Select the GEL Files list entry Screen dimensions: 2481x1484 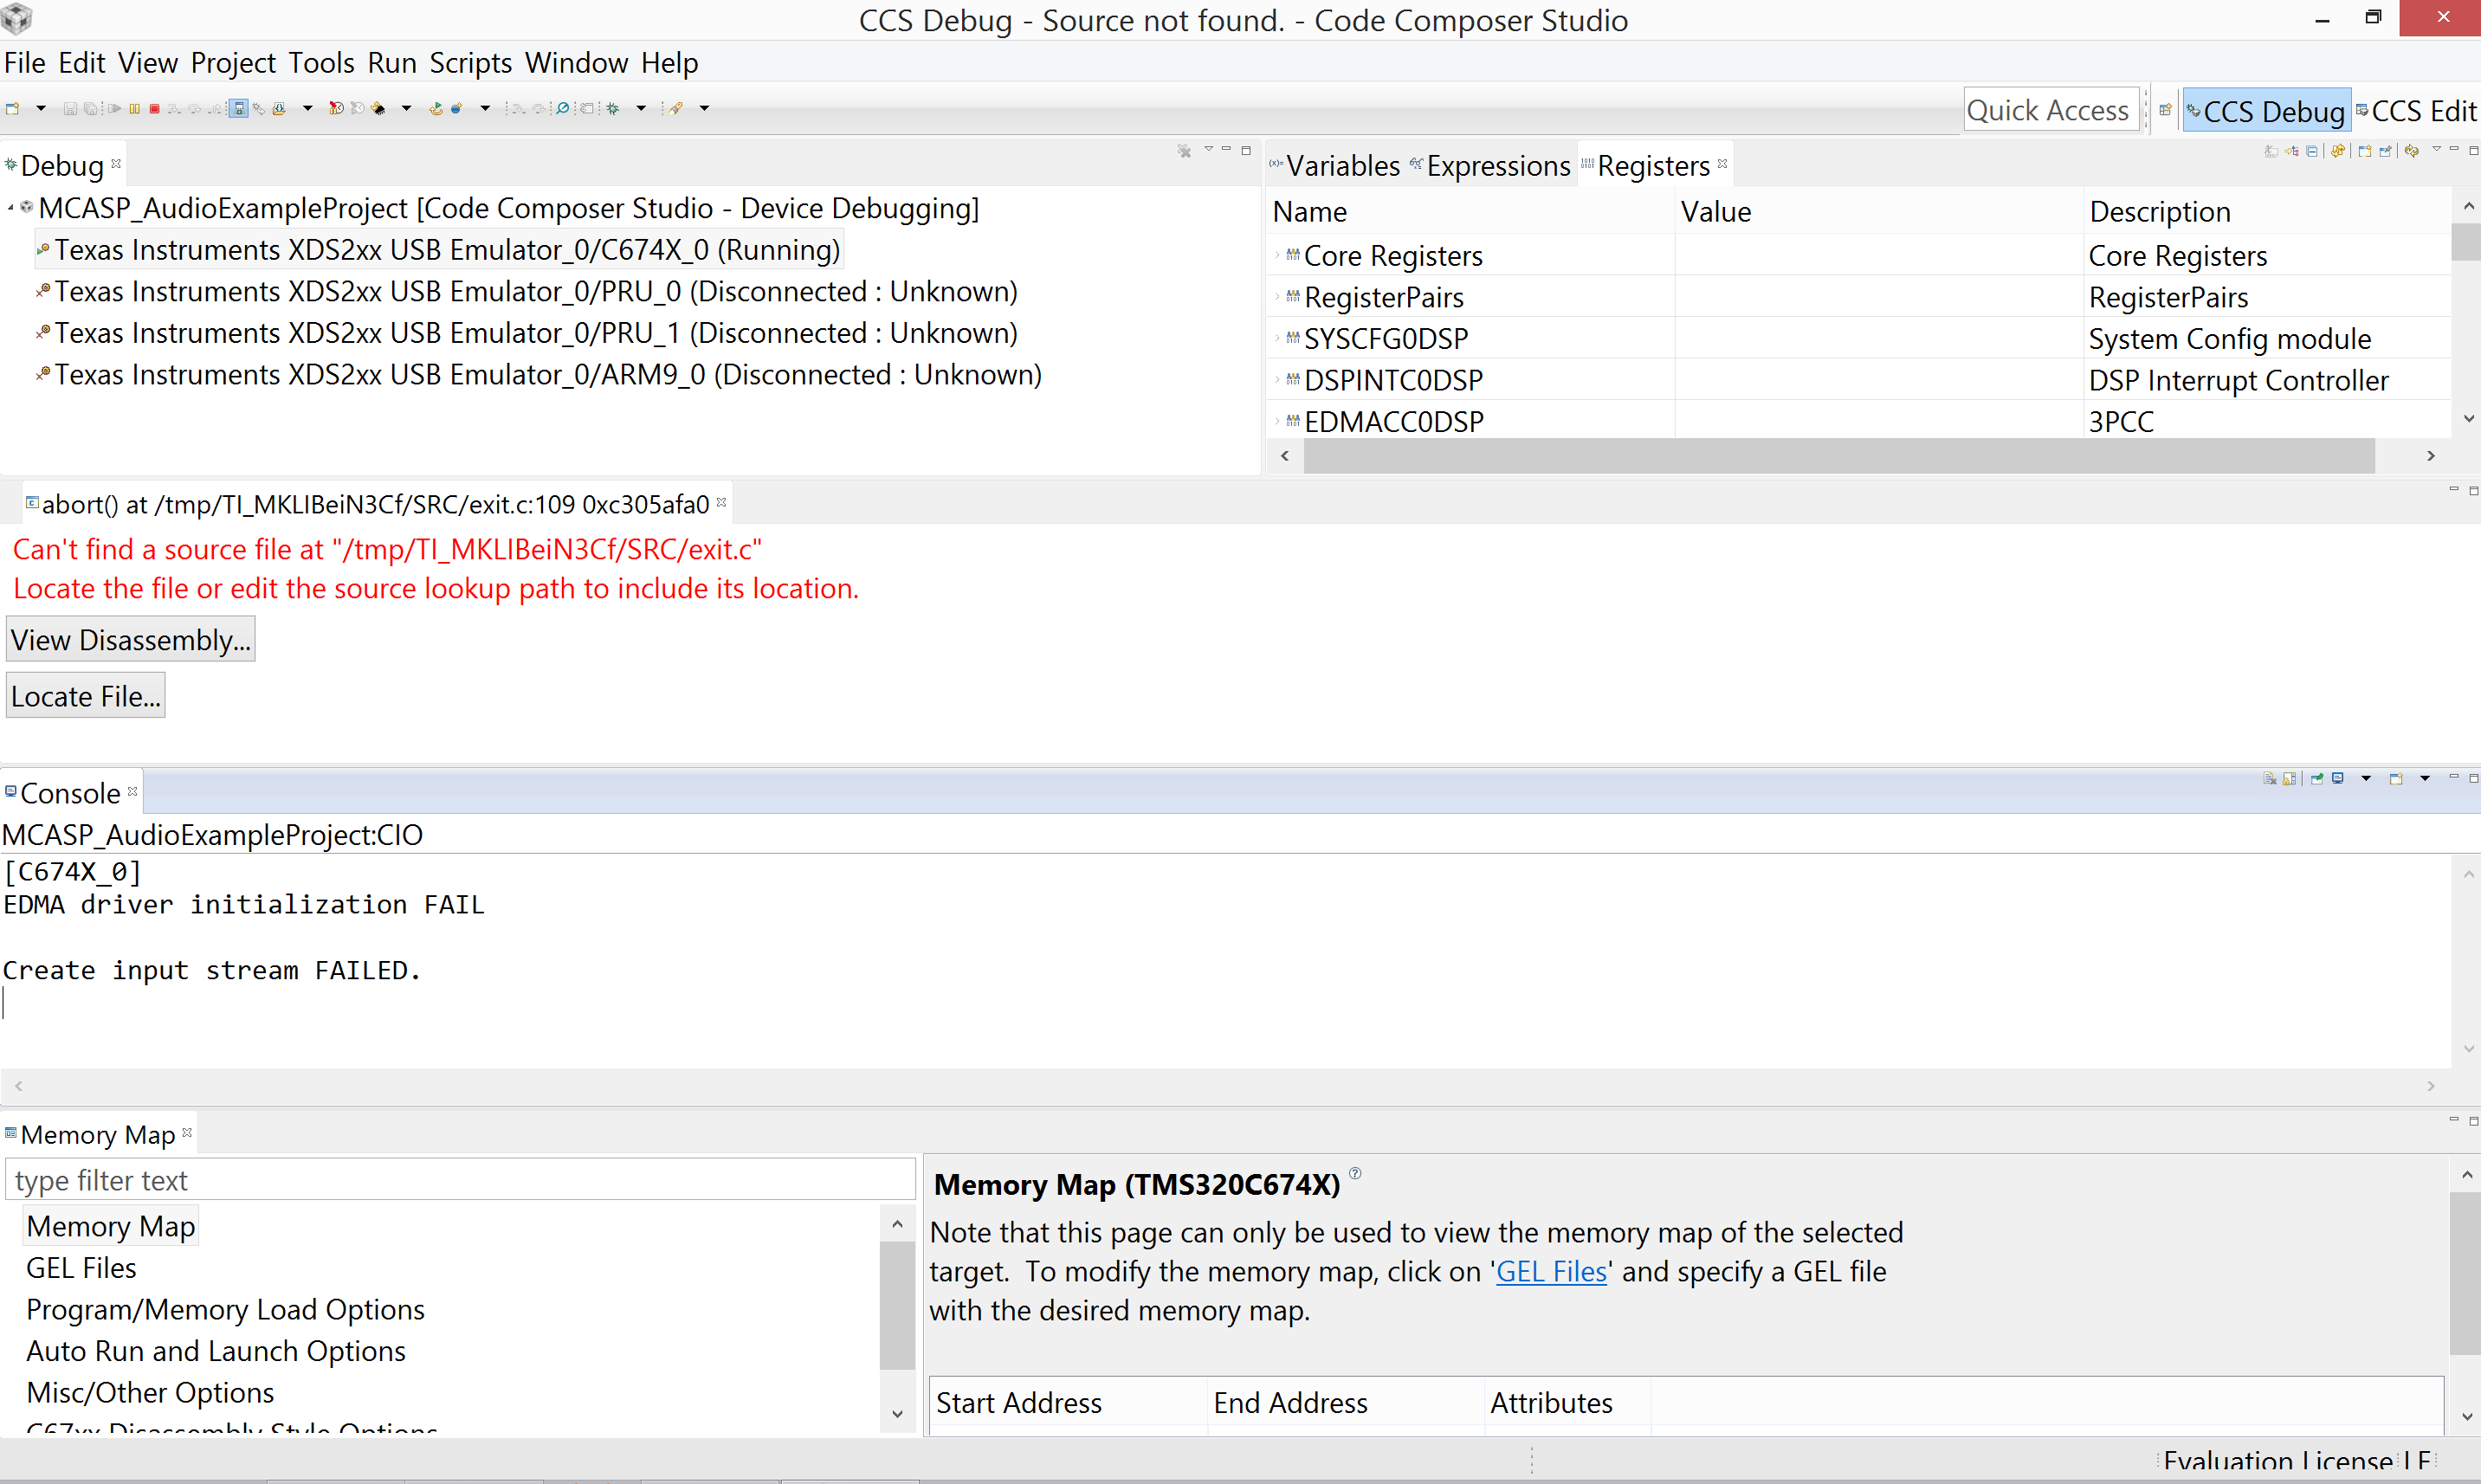coord(81,1268)
